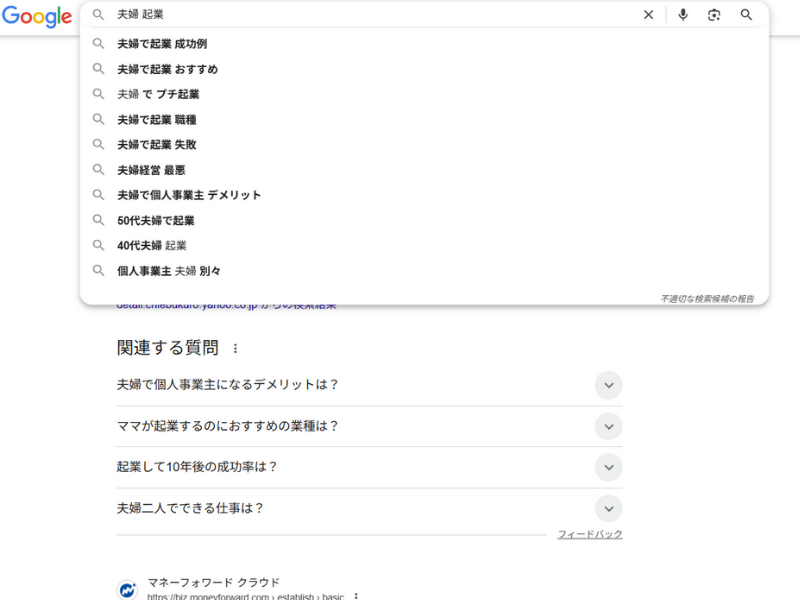Viewport: 800px width, 600px height.
Task: Expand 夫婦二人でできる仕事は？ question
Action: [x=608, y=508]
